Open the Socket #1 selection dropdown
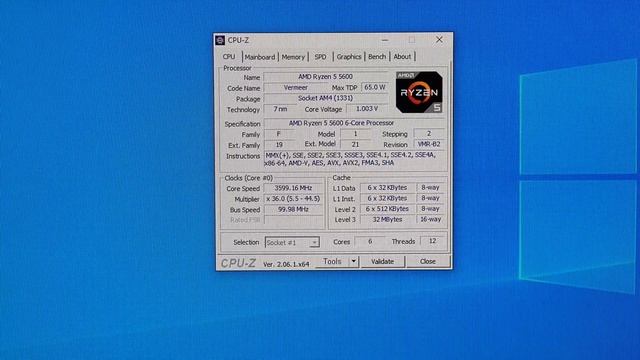Image resolution: width=640 pixels, height=360 pixels. (x=292, y=242)
